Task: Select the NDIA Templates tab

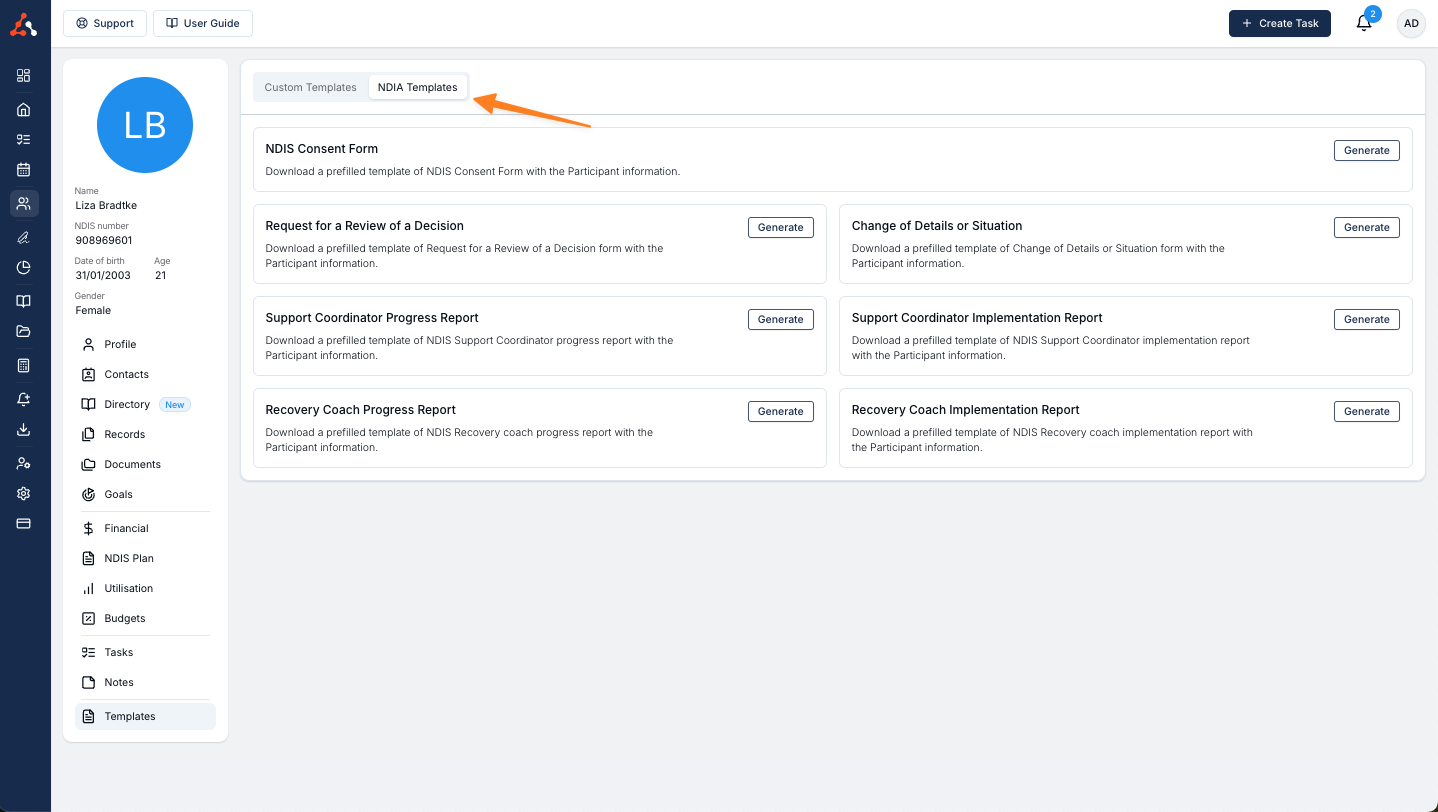Action: [x=417, y=87]
